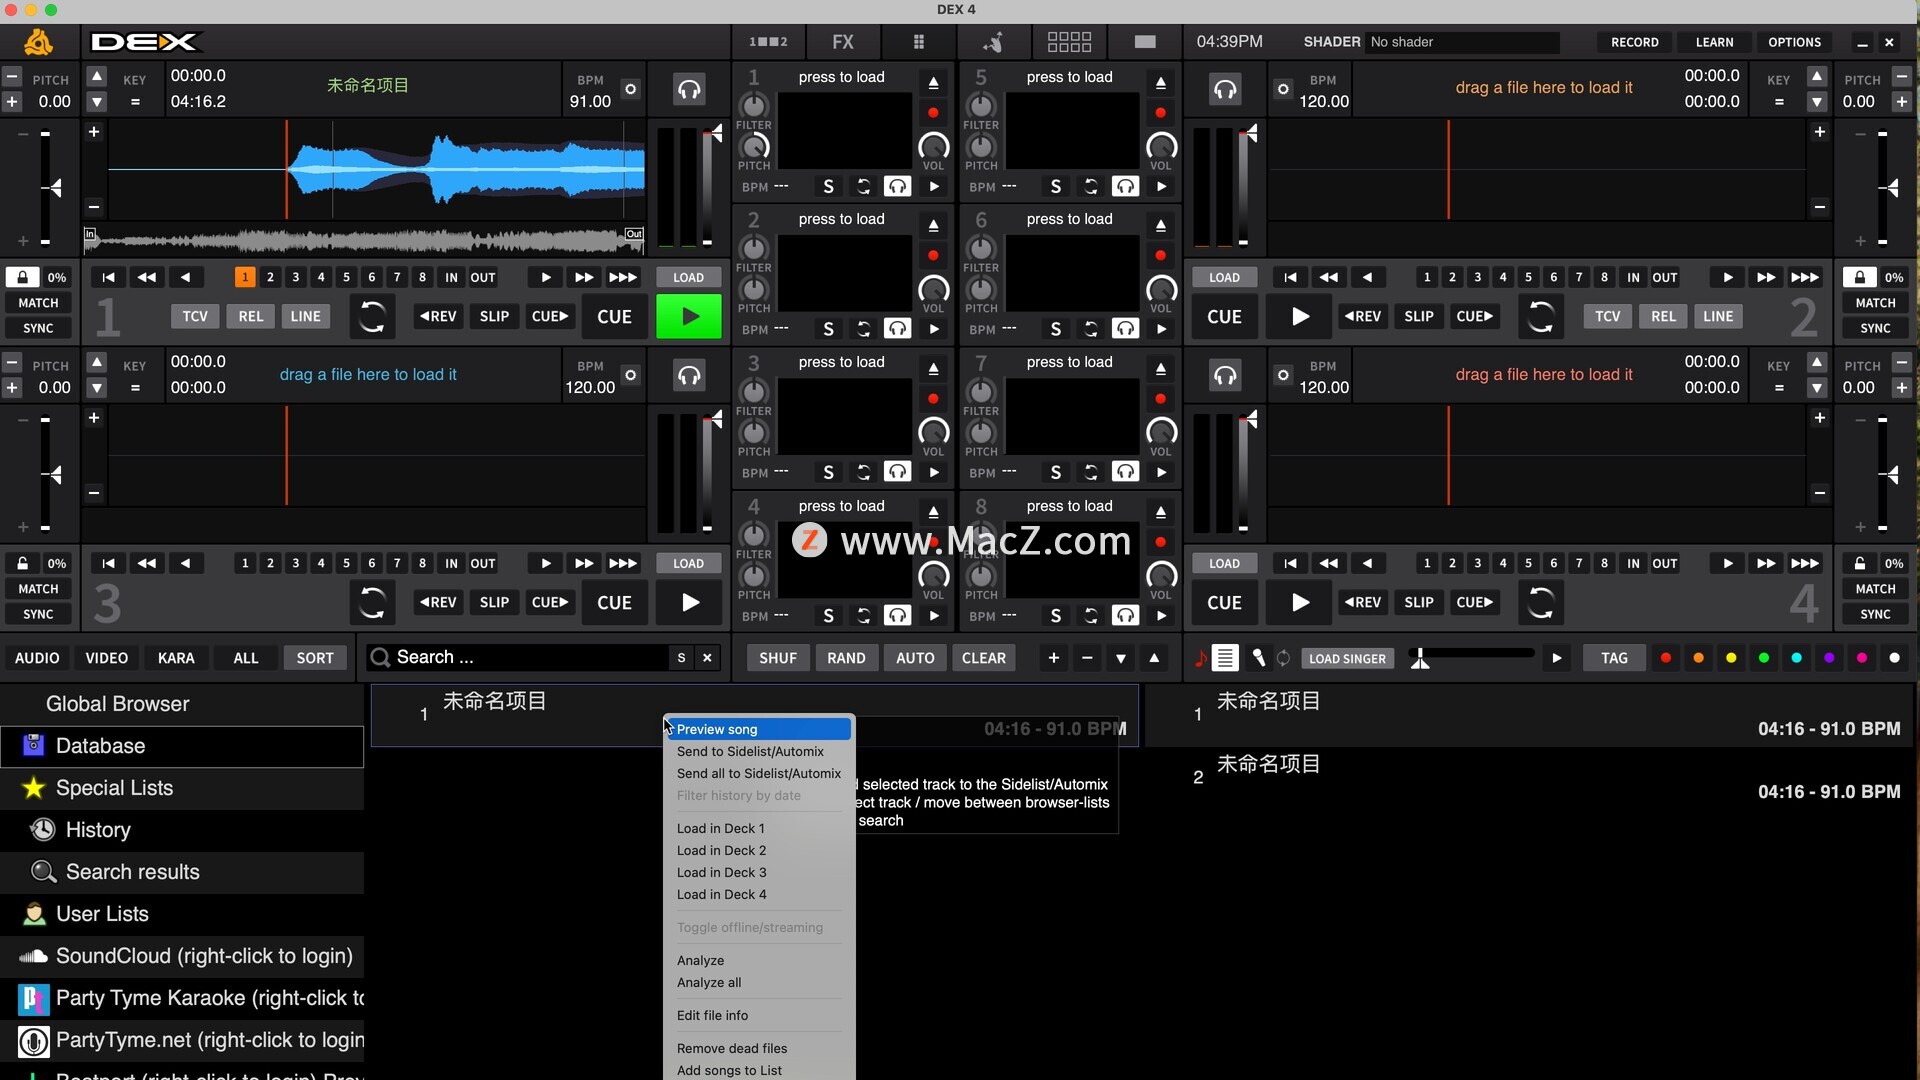Click the deck 1 headphone cue icon
The height and width of the screenshot is (1080, 1920).
coord(689,90)
